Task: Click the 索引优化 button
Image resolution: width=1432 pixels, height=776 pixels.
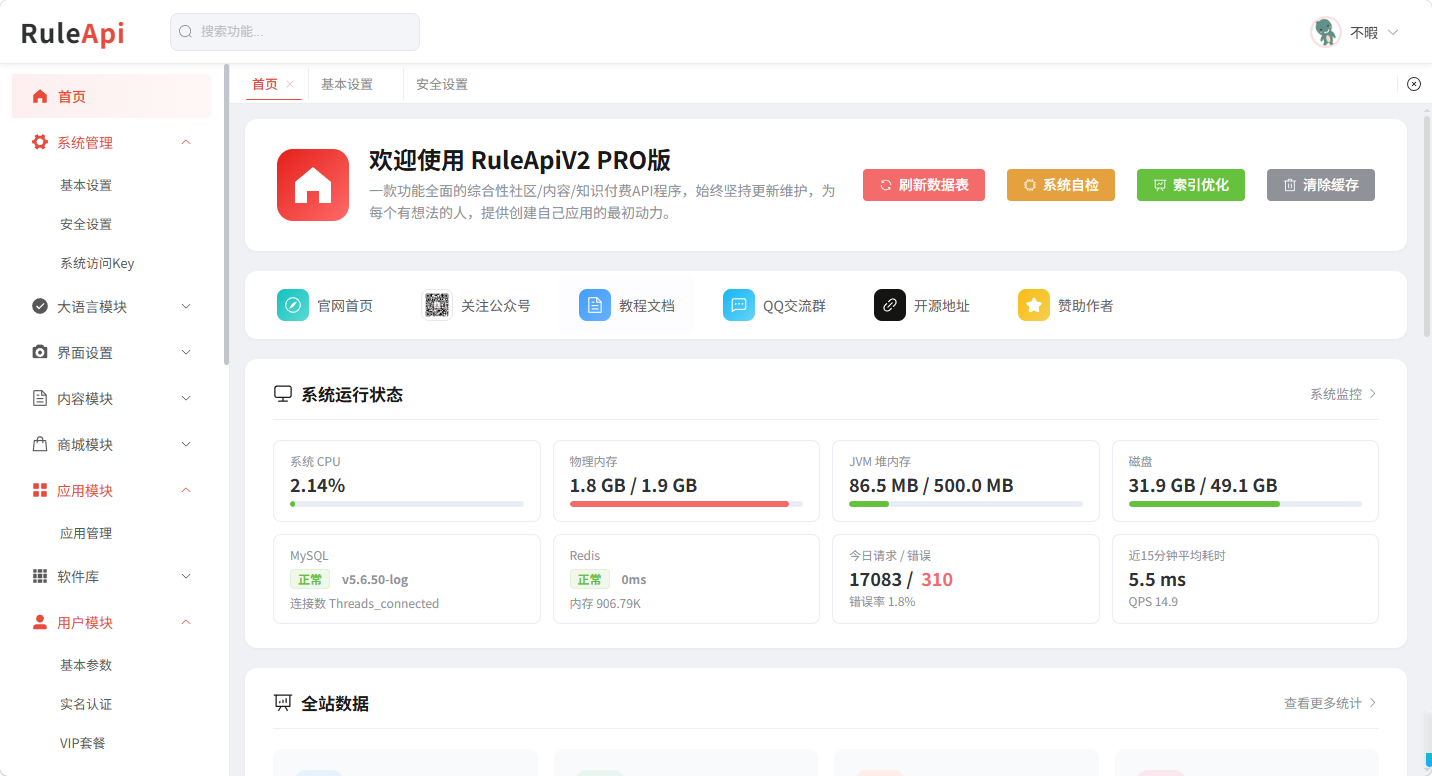Action: click(x=1191, y=185)
